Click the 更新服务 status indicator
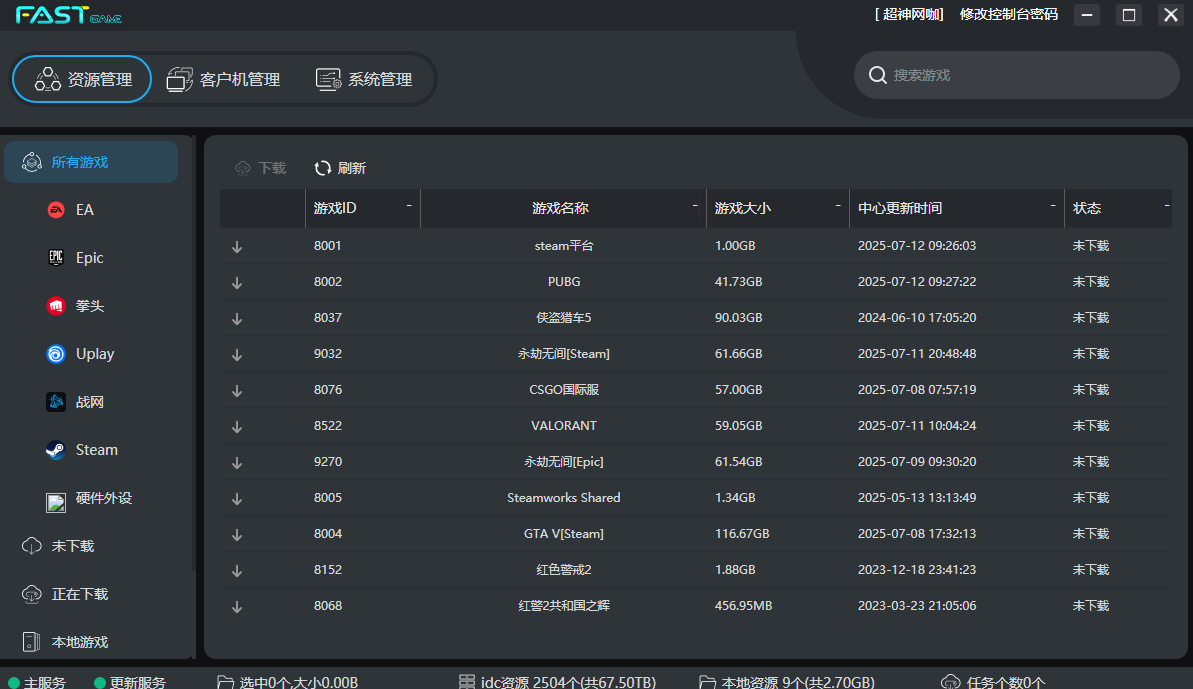This screenshot has width=1193, height=689. [129, 682]
